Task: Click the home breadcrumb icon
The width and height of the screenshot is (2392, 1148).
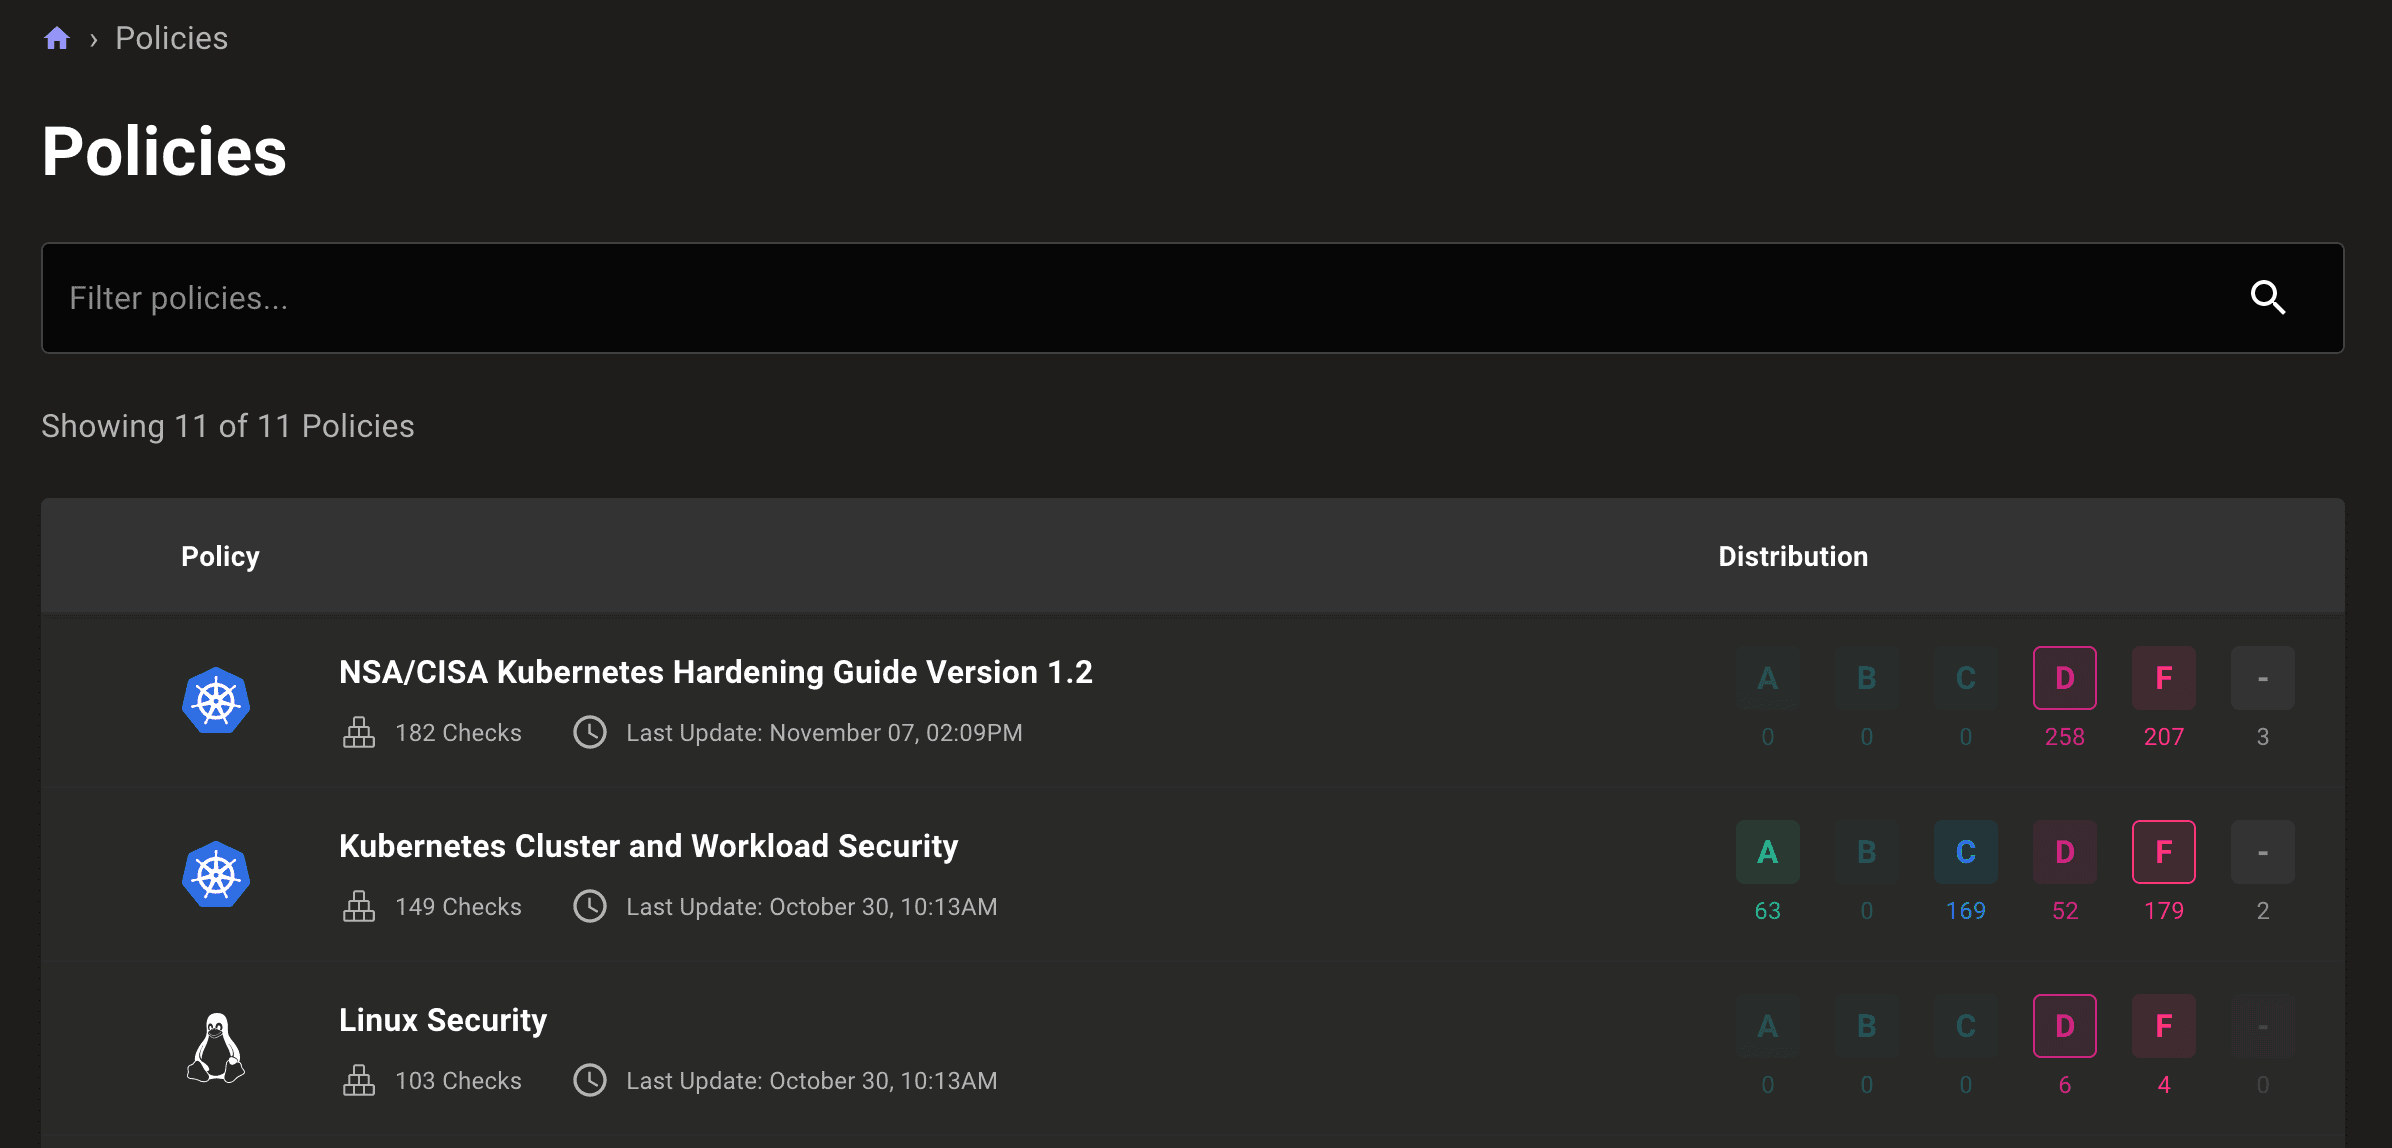Action: pyautogui.click(x=57, y=38)
